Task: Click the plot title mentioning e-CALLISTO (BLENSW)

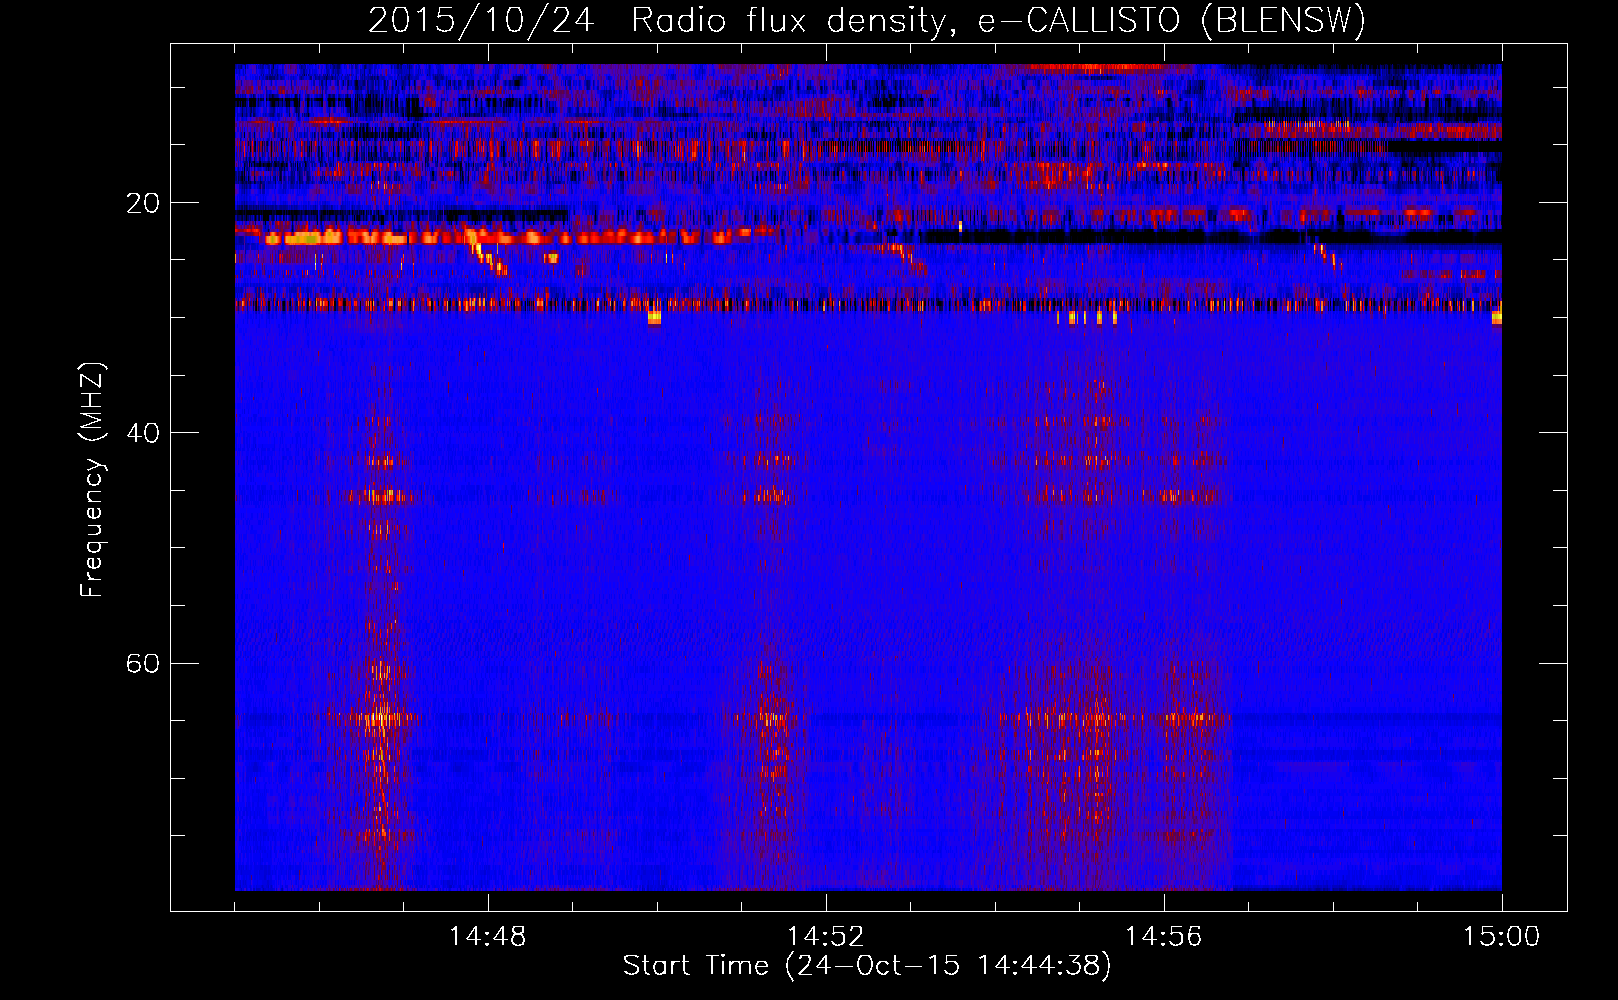Action: coord(867,21)
